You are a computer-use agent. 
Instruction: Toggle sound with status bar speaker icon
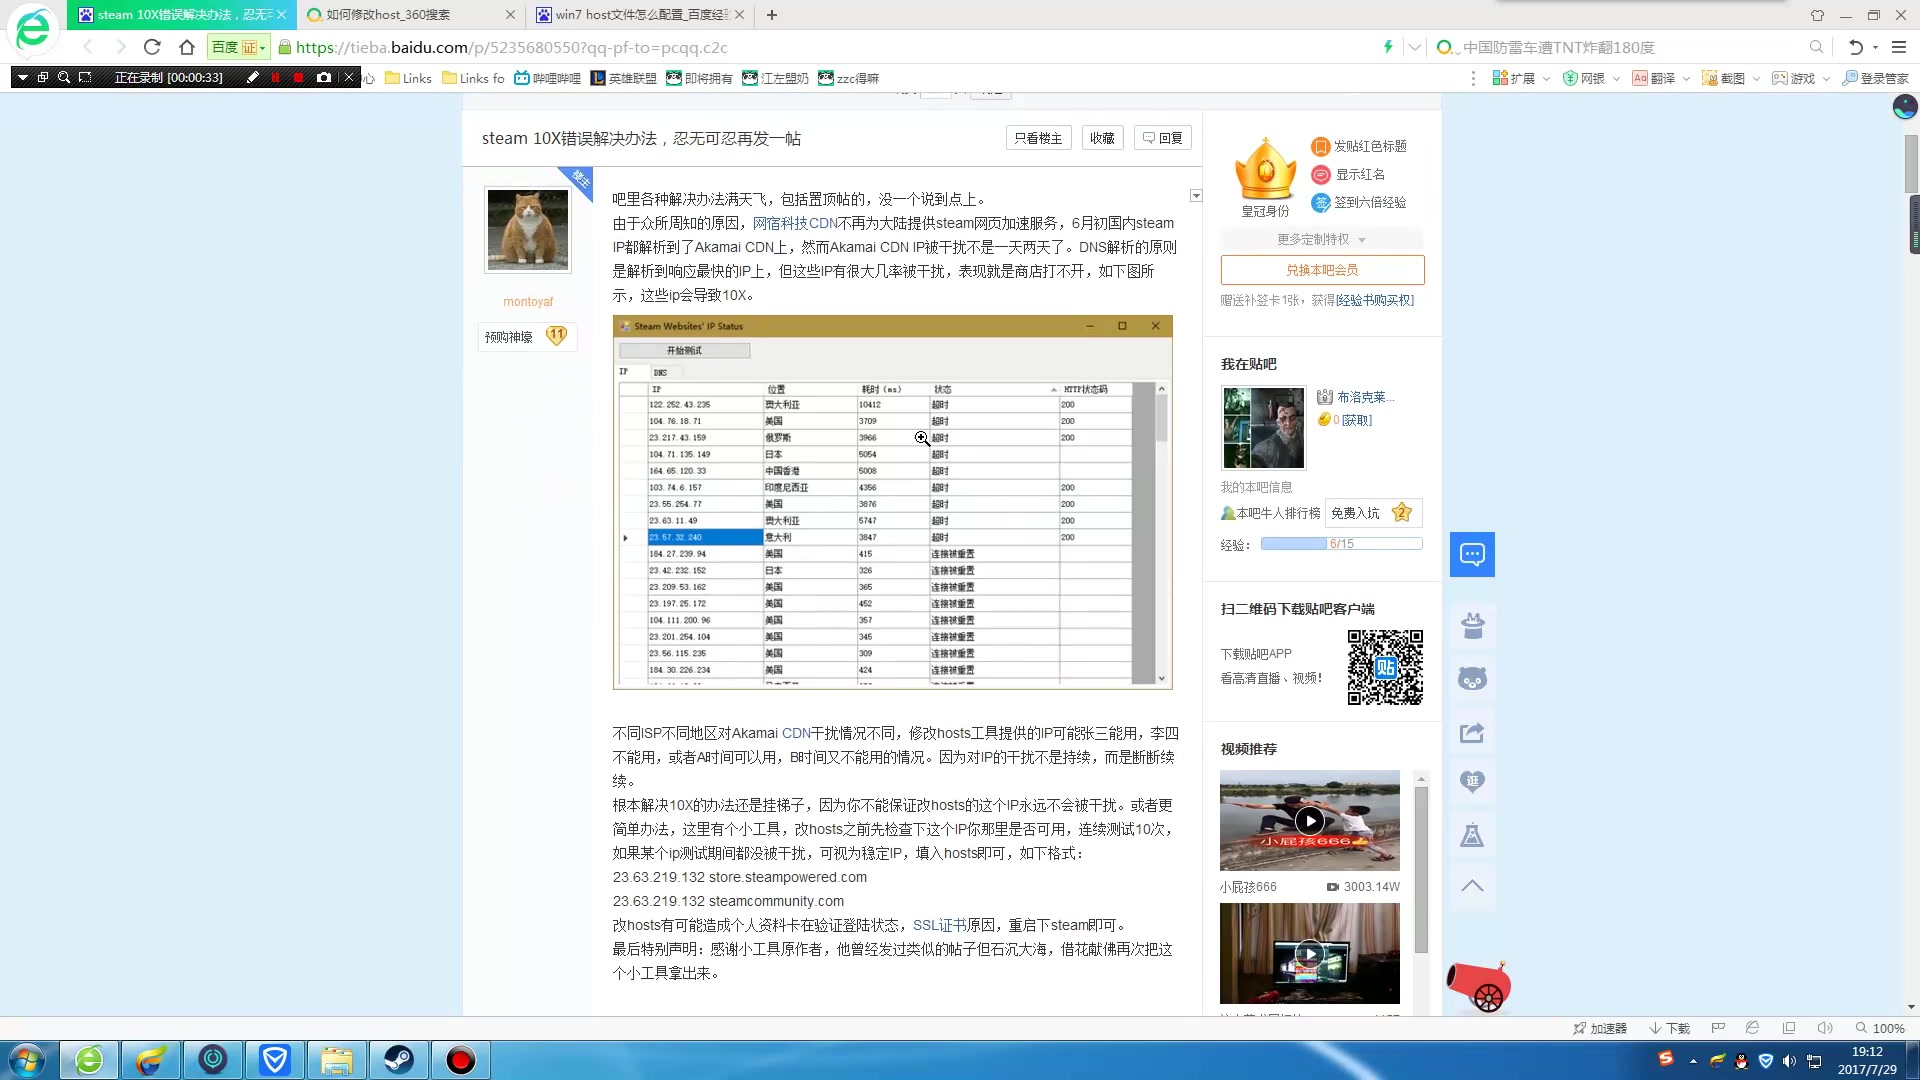point(1824,1028)
